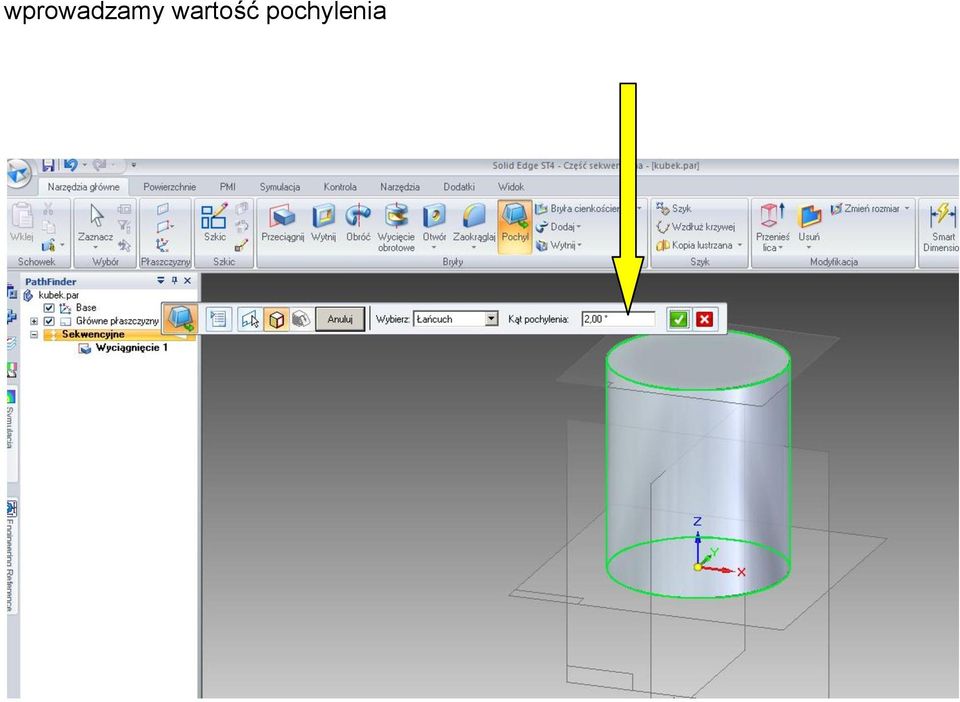
Task: Select the Zaokrąglaj round tool
Action: click(x=474, y=226)
